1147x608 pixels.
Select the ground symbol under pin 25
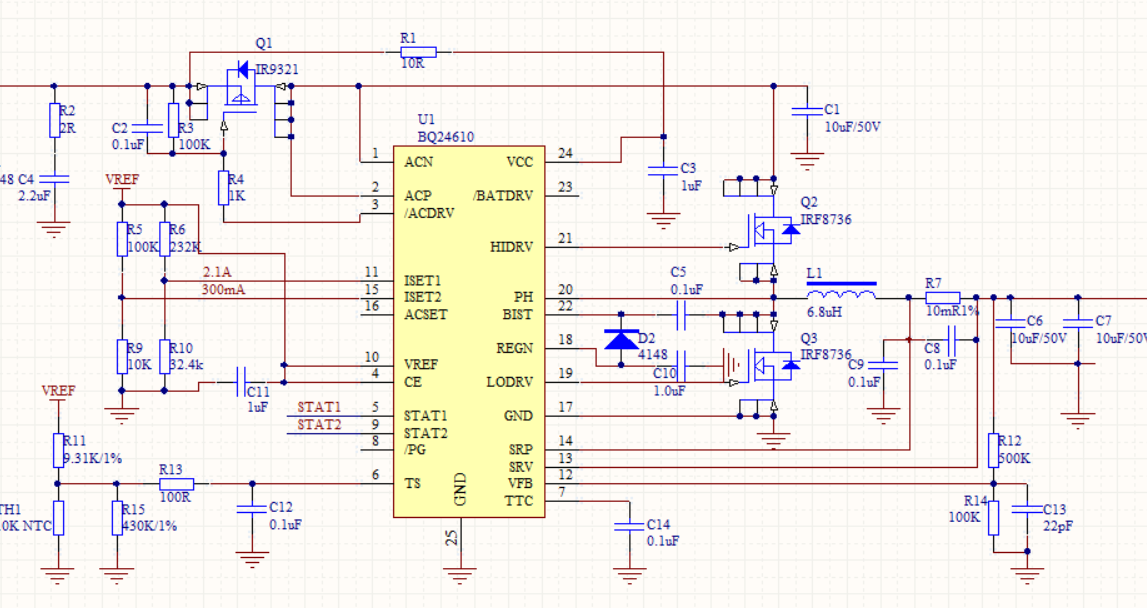[x=459, y=574]
